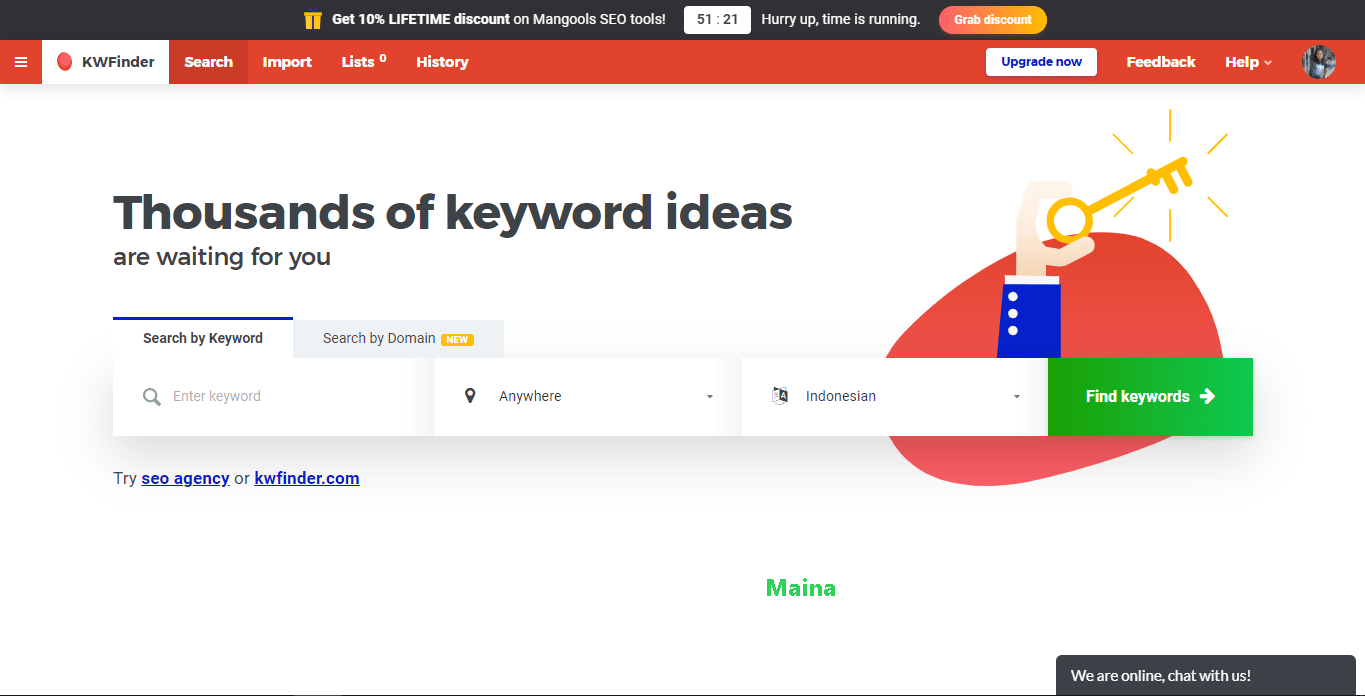Screen dimensions: 1365x696
Task: Open the Import menu item
Action: pos(287,62)
